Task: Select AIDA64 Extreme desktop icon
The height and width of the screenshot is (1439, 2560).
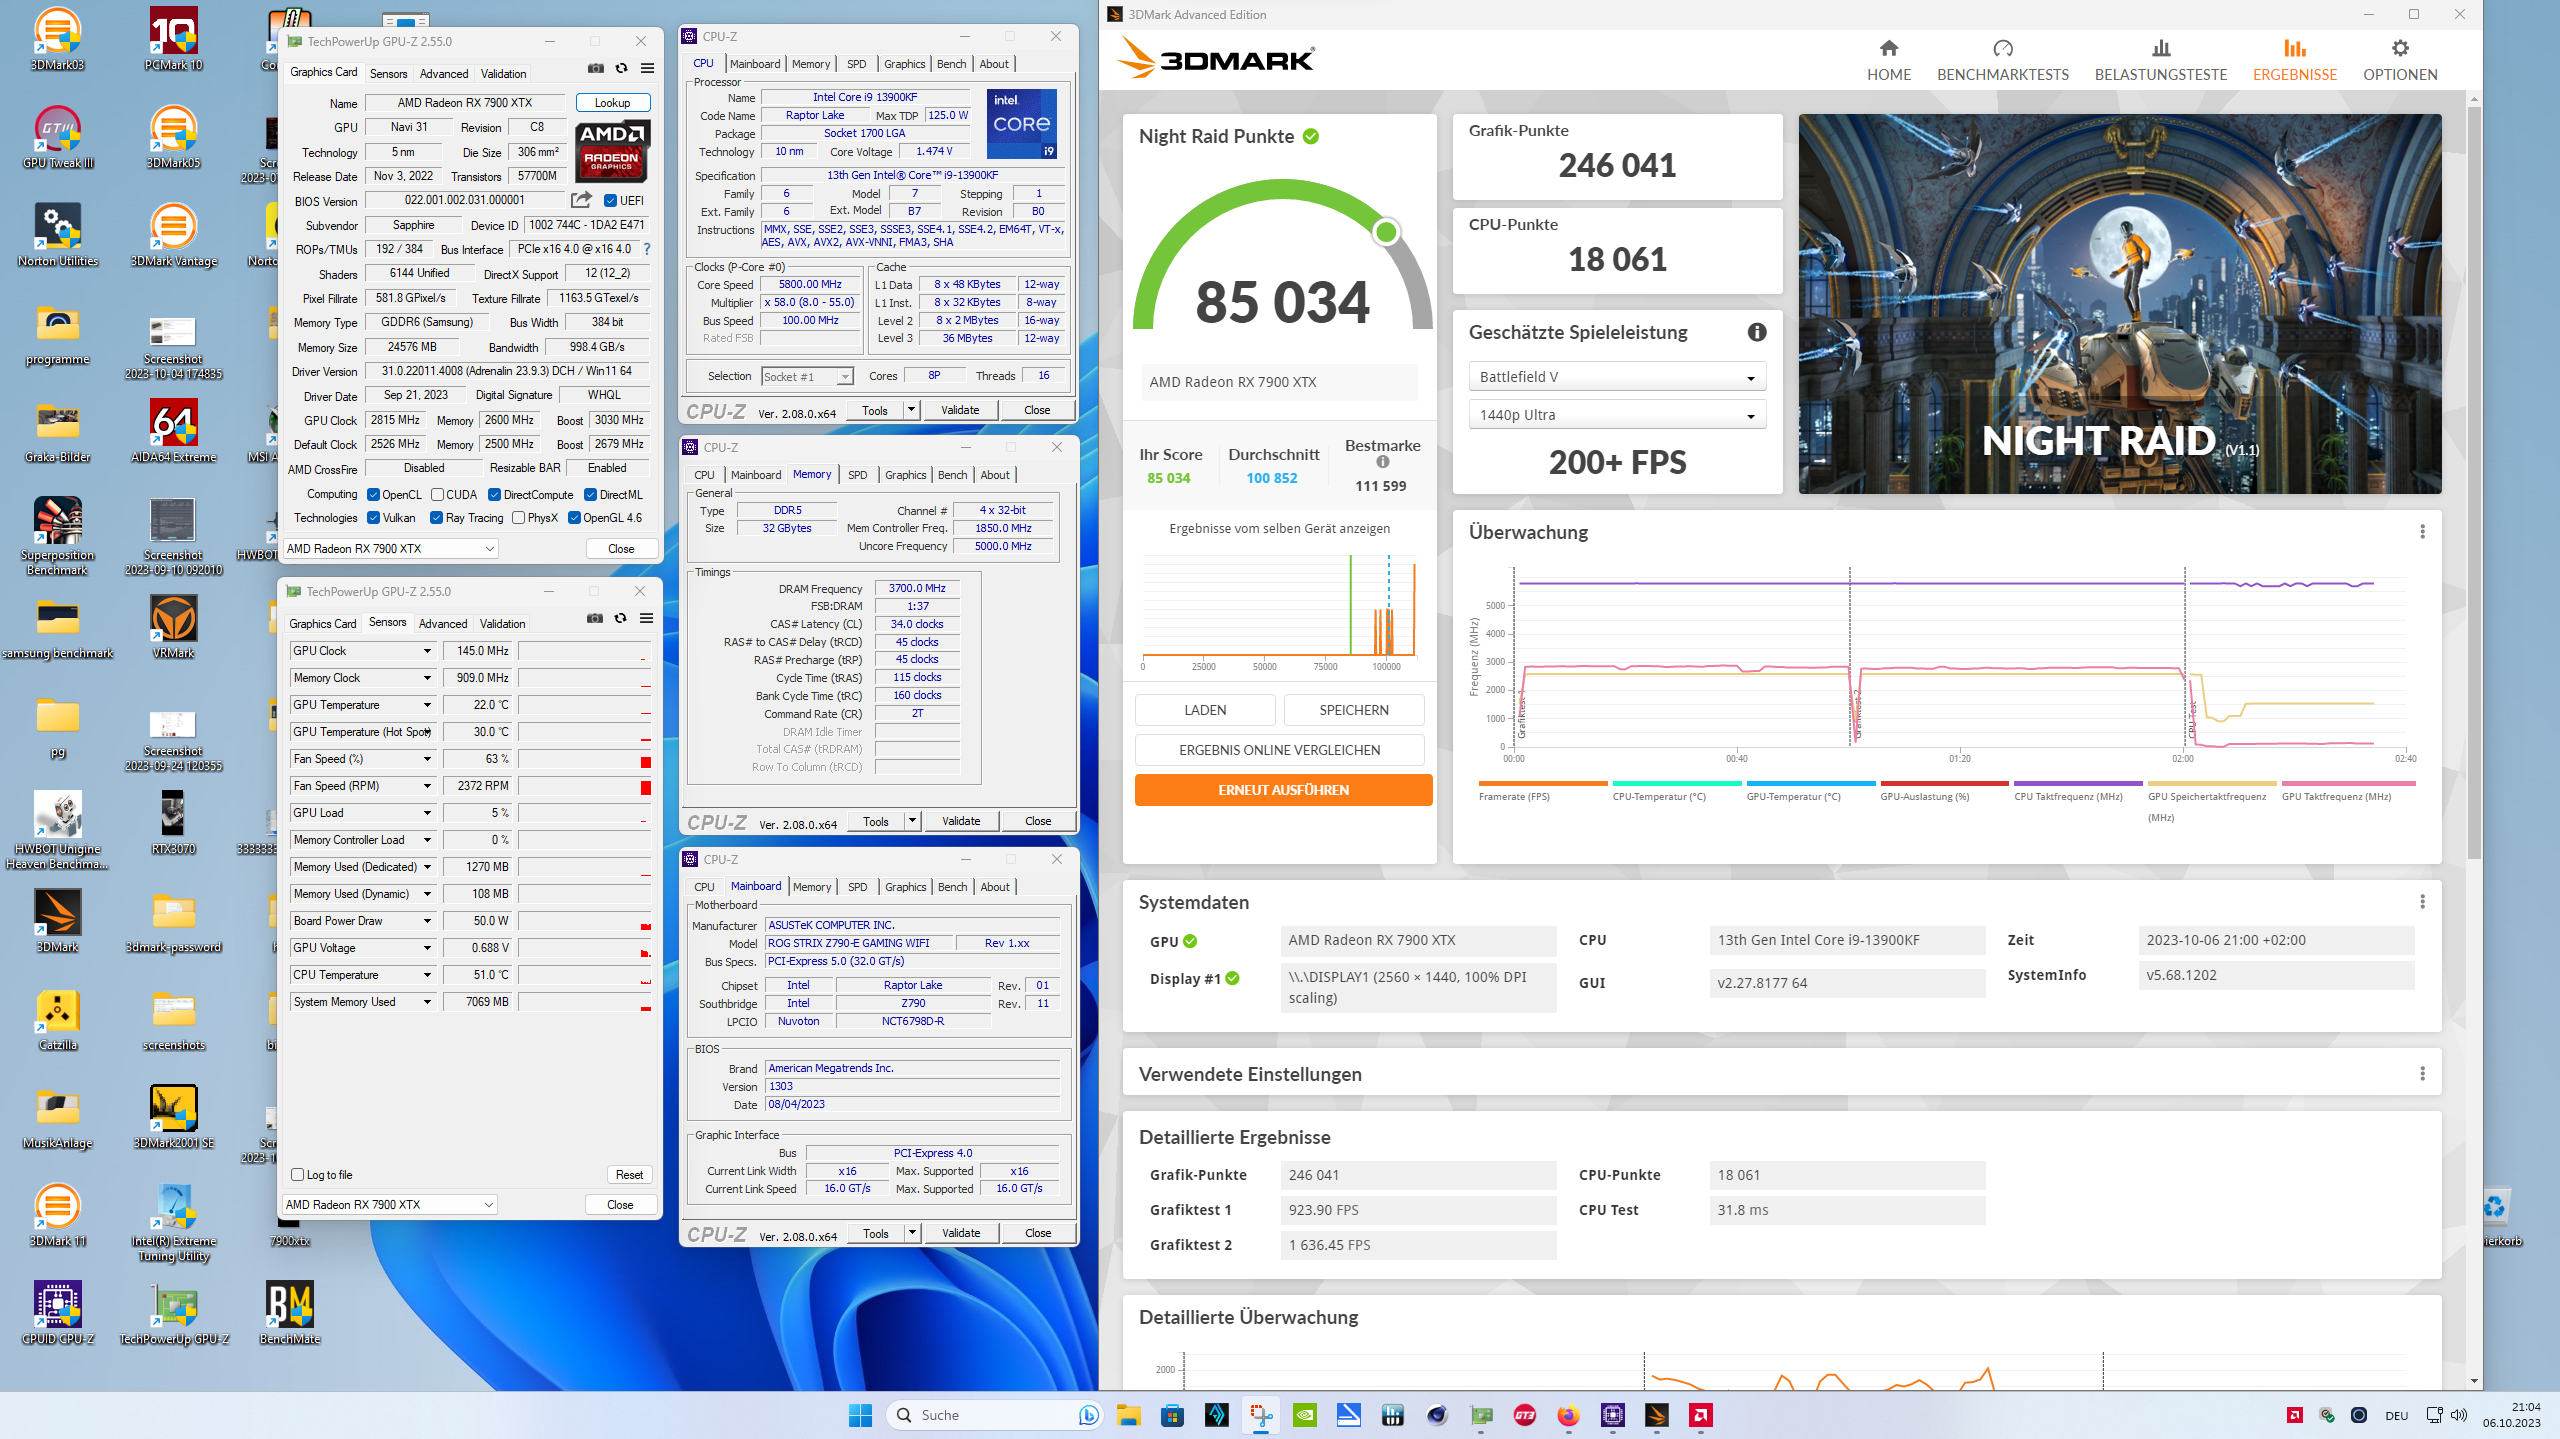Action: click(173, 432)
